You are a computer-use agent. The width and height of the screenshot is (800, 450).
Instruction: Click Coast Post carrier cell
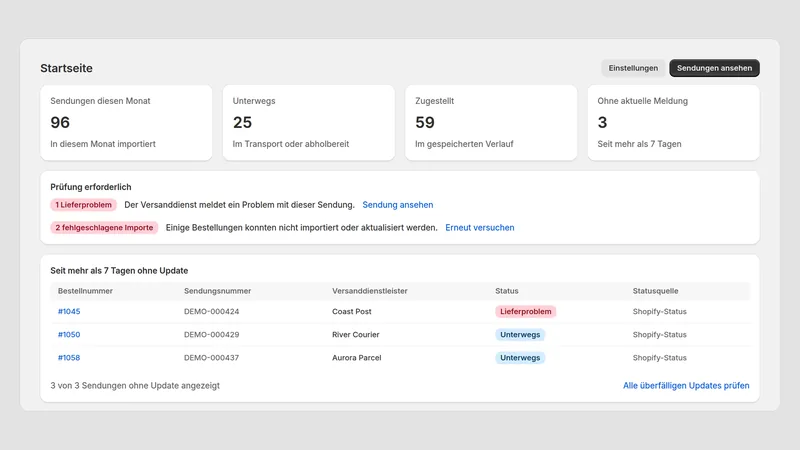point(352,311)
